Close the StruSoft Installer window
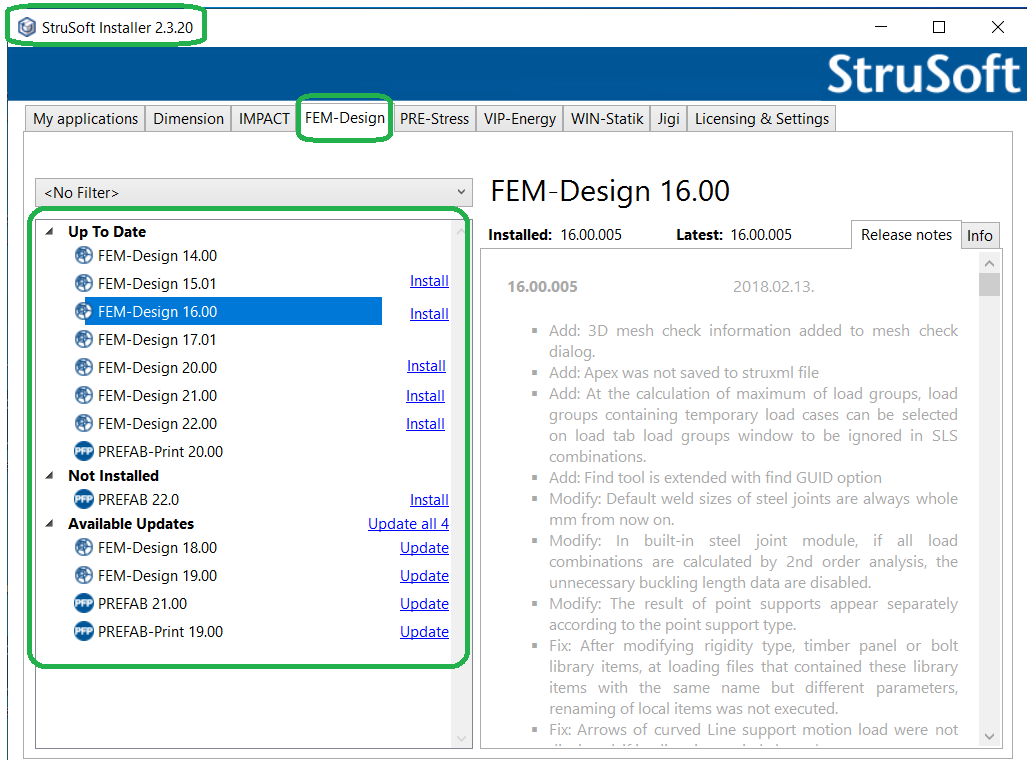Image resolution: width=1031 pixels, height=760 pixels. coord(997,27)
